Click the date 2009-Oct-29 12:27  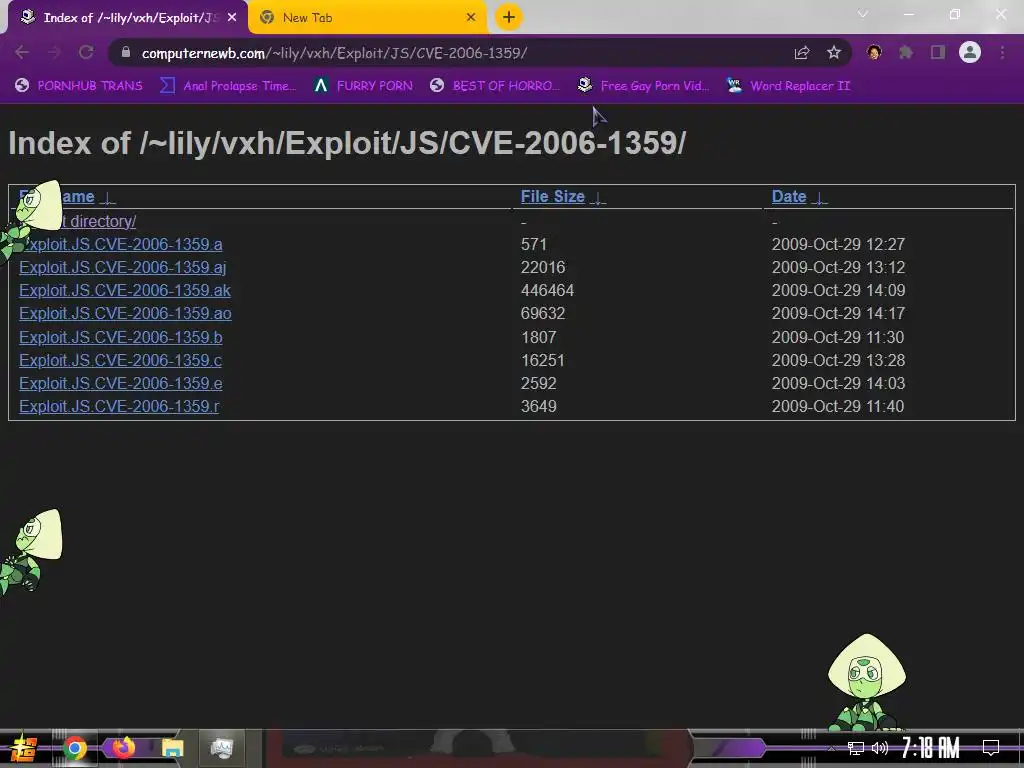click(838, 244)
